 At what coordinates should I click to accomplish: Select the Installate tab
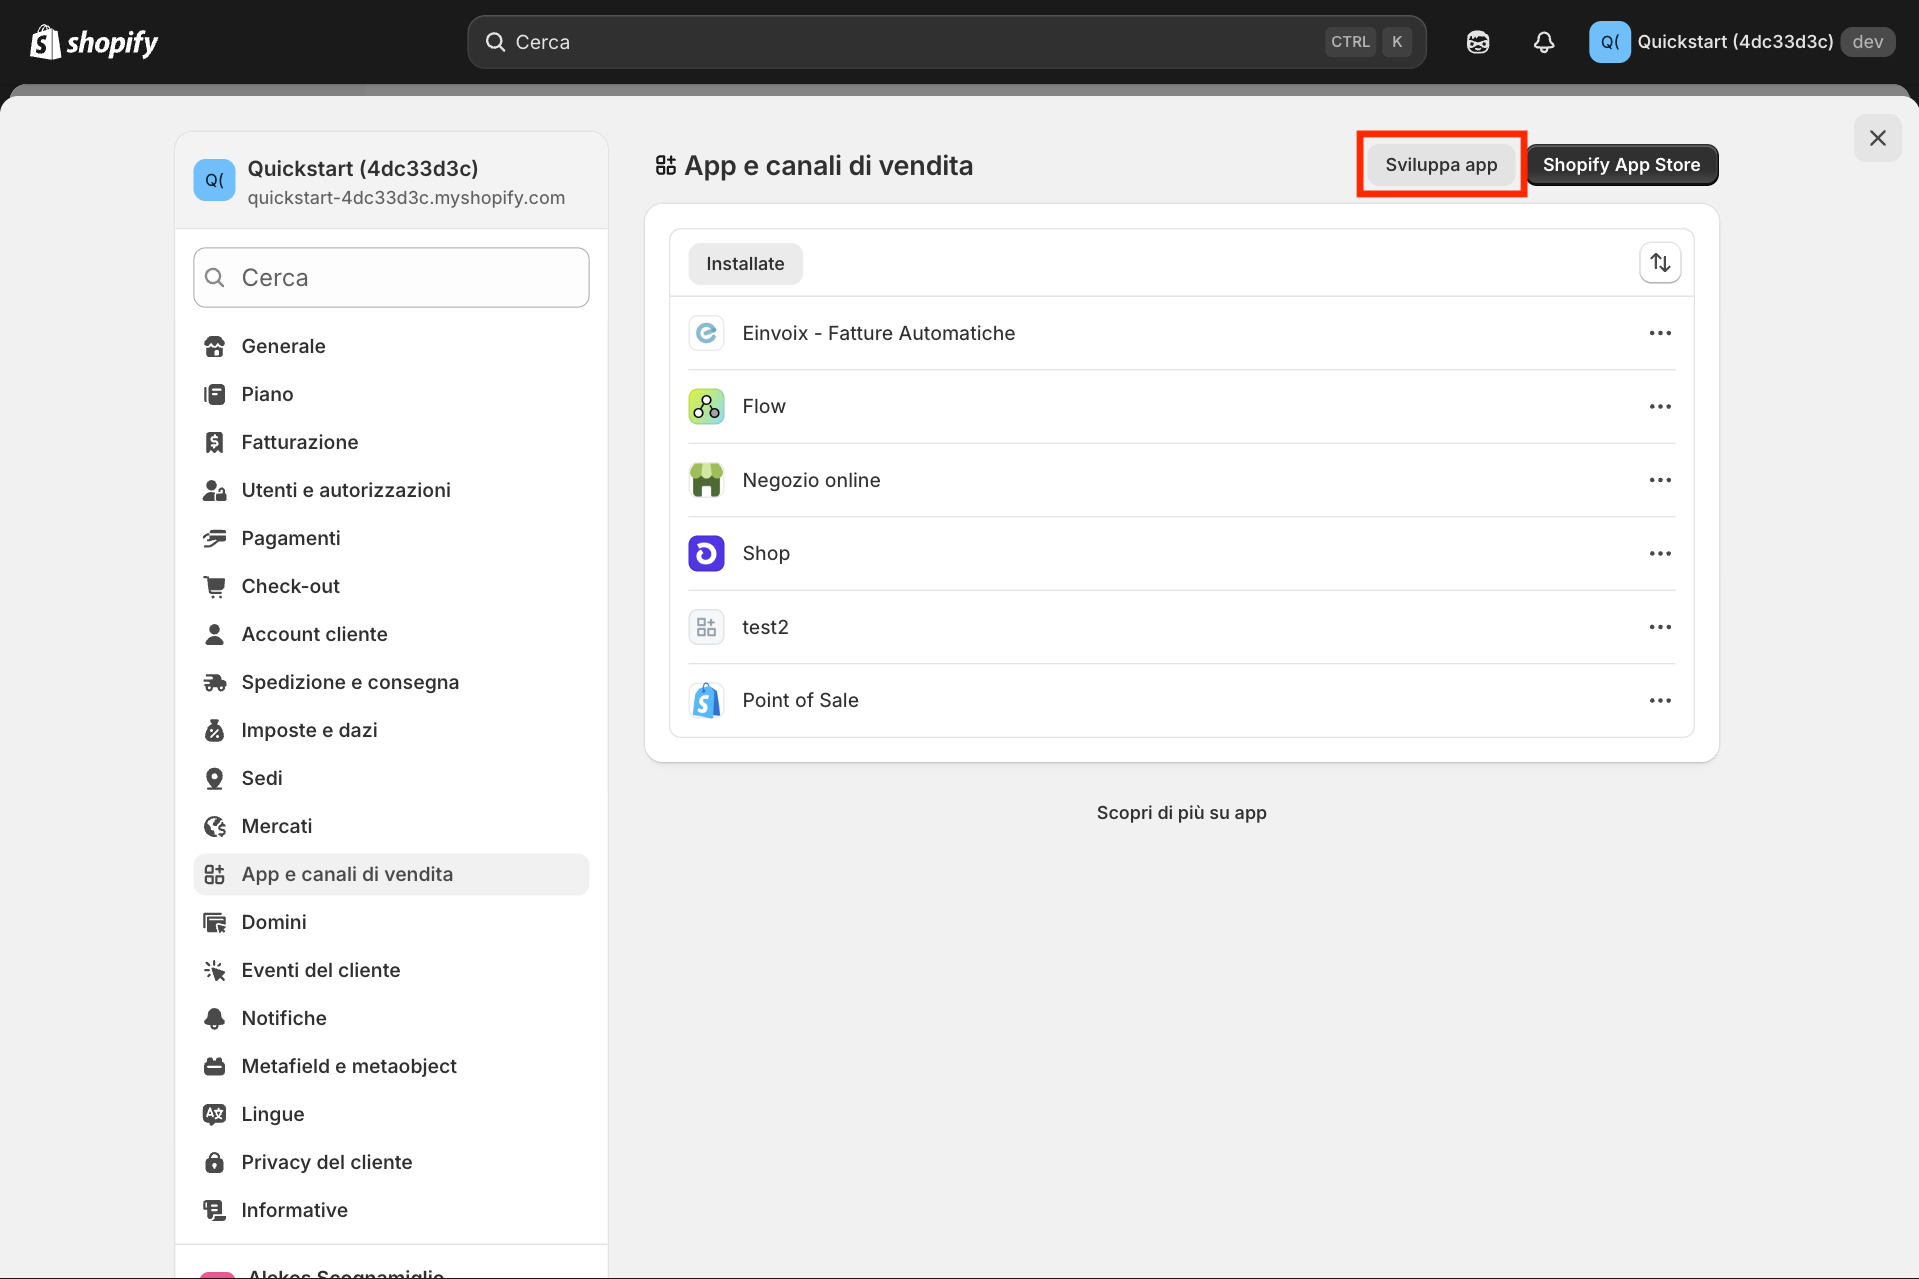click(745, 264)
